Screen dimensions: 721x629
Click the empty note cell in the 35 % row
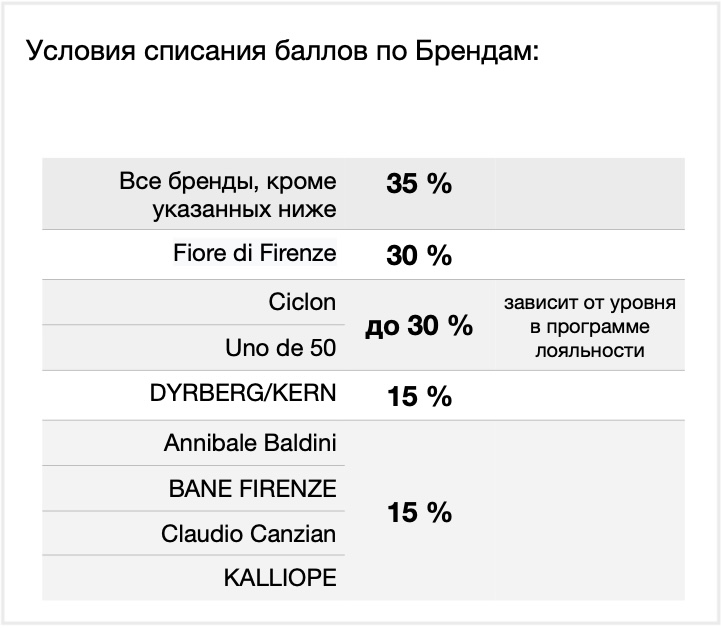(589, 194)
